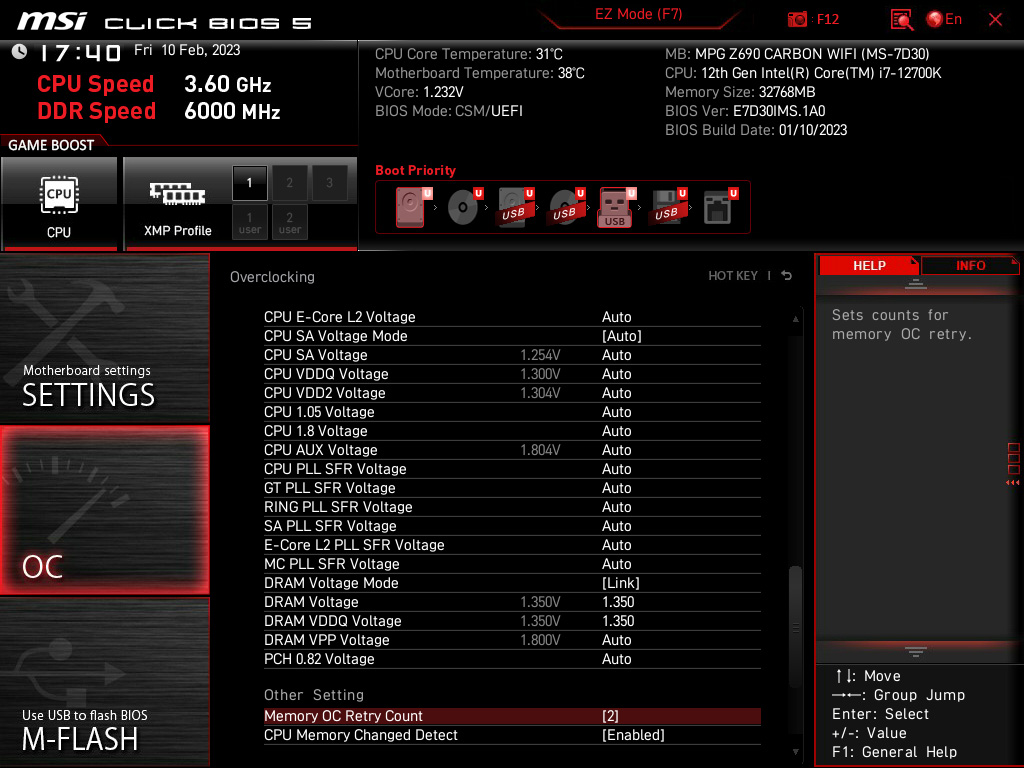
Task: Select RING PLL SFR Voltage row
Action: tap(512, 506)
